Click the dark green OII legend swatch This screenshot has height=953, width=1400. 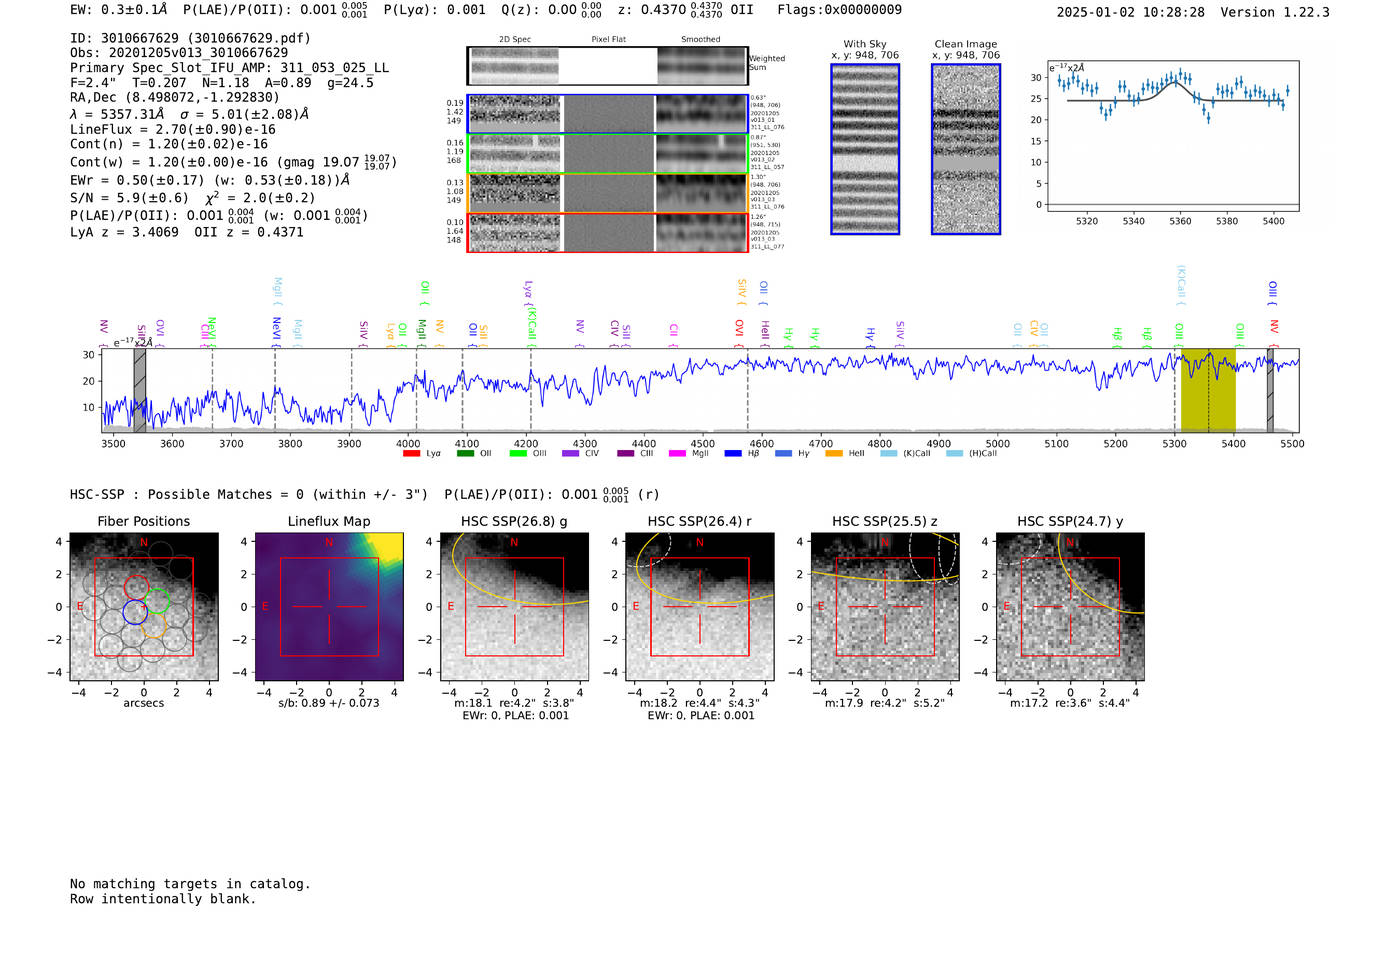click(x=465, y=454)
